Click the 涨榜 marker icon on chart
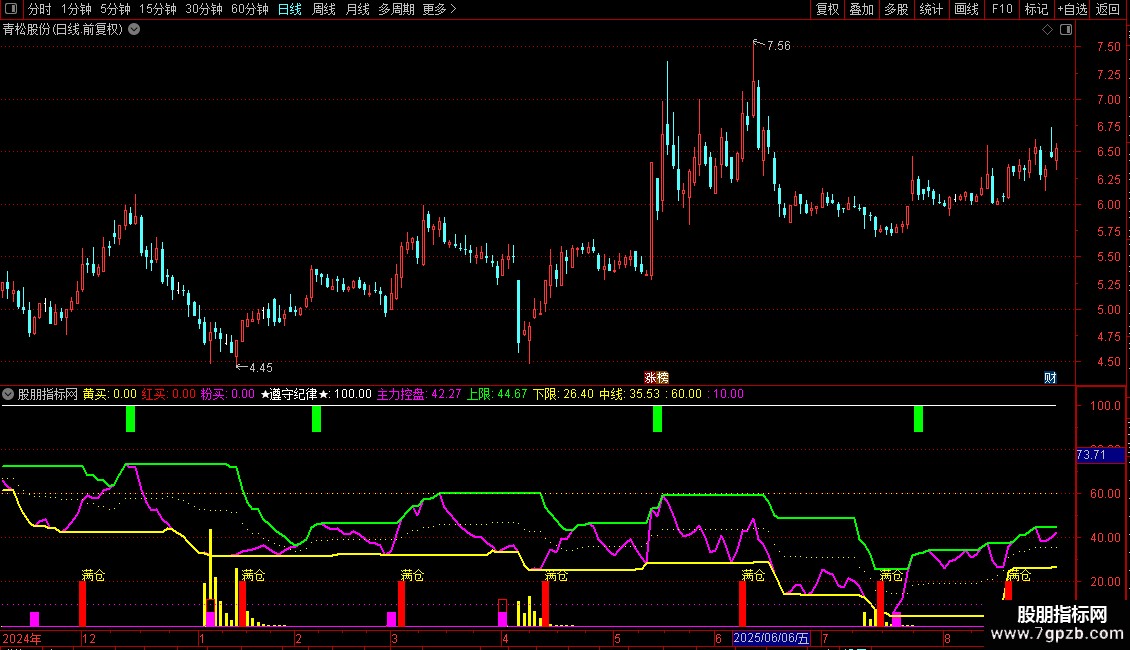Image resolution: width=1130 pixels, height=650 pixels. (x=656, y=377)
